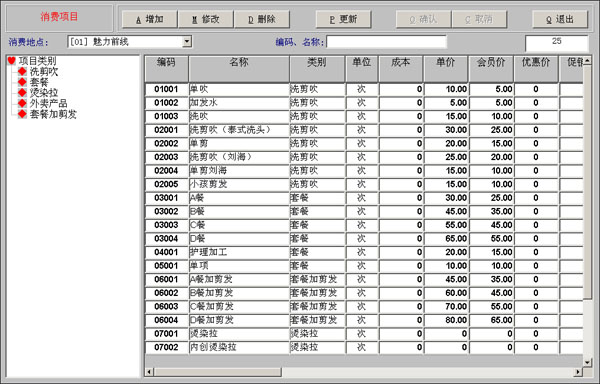Screen dimensions: 600x384
Task: Select row code 06001
Action: (166, 280)
